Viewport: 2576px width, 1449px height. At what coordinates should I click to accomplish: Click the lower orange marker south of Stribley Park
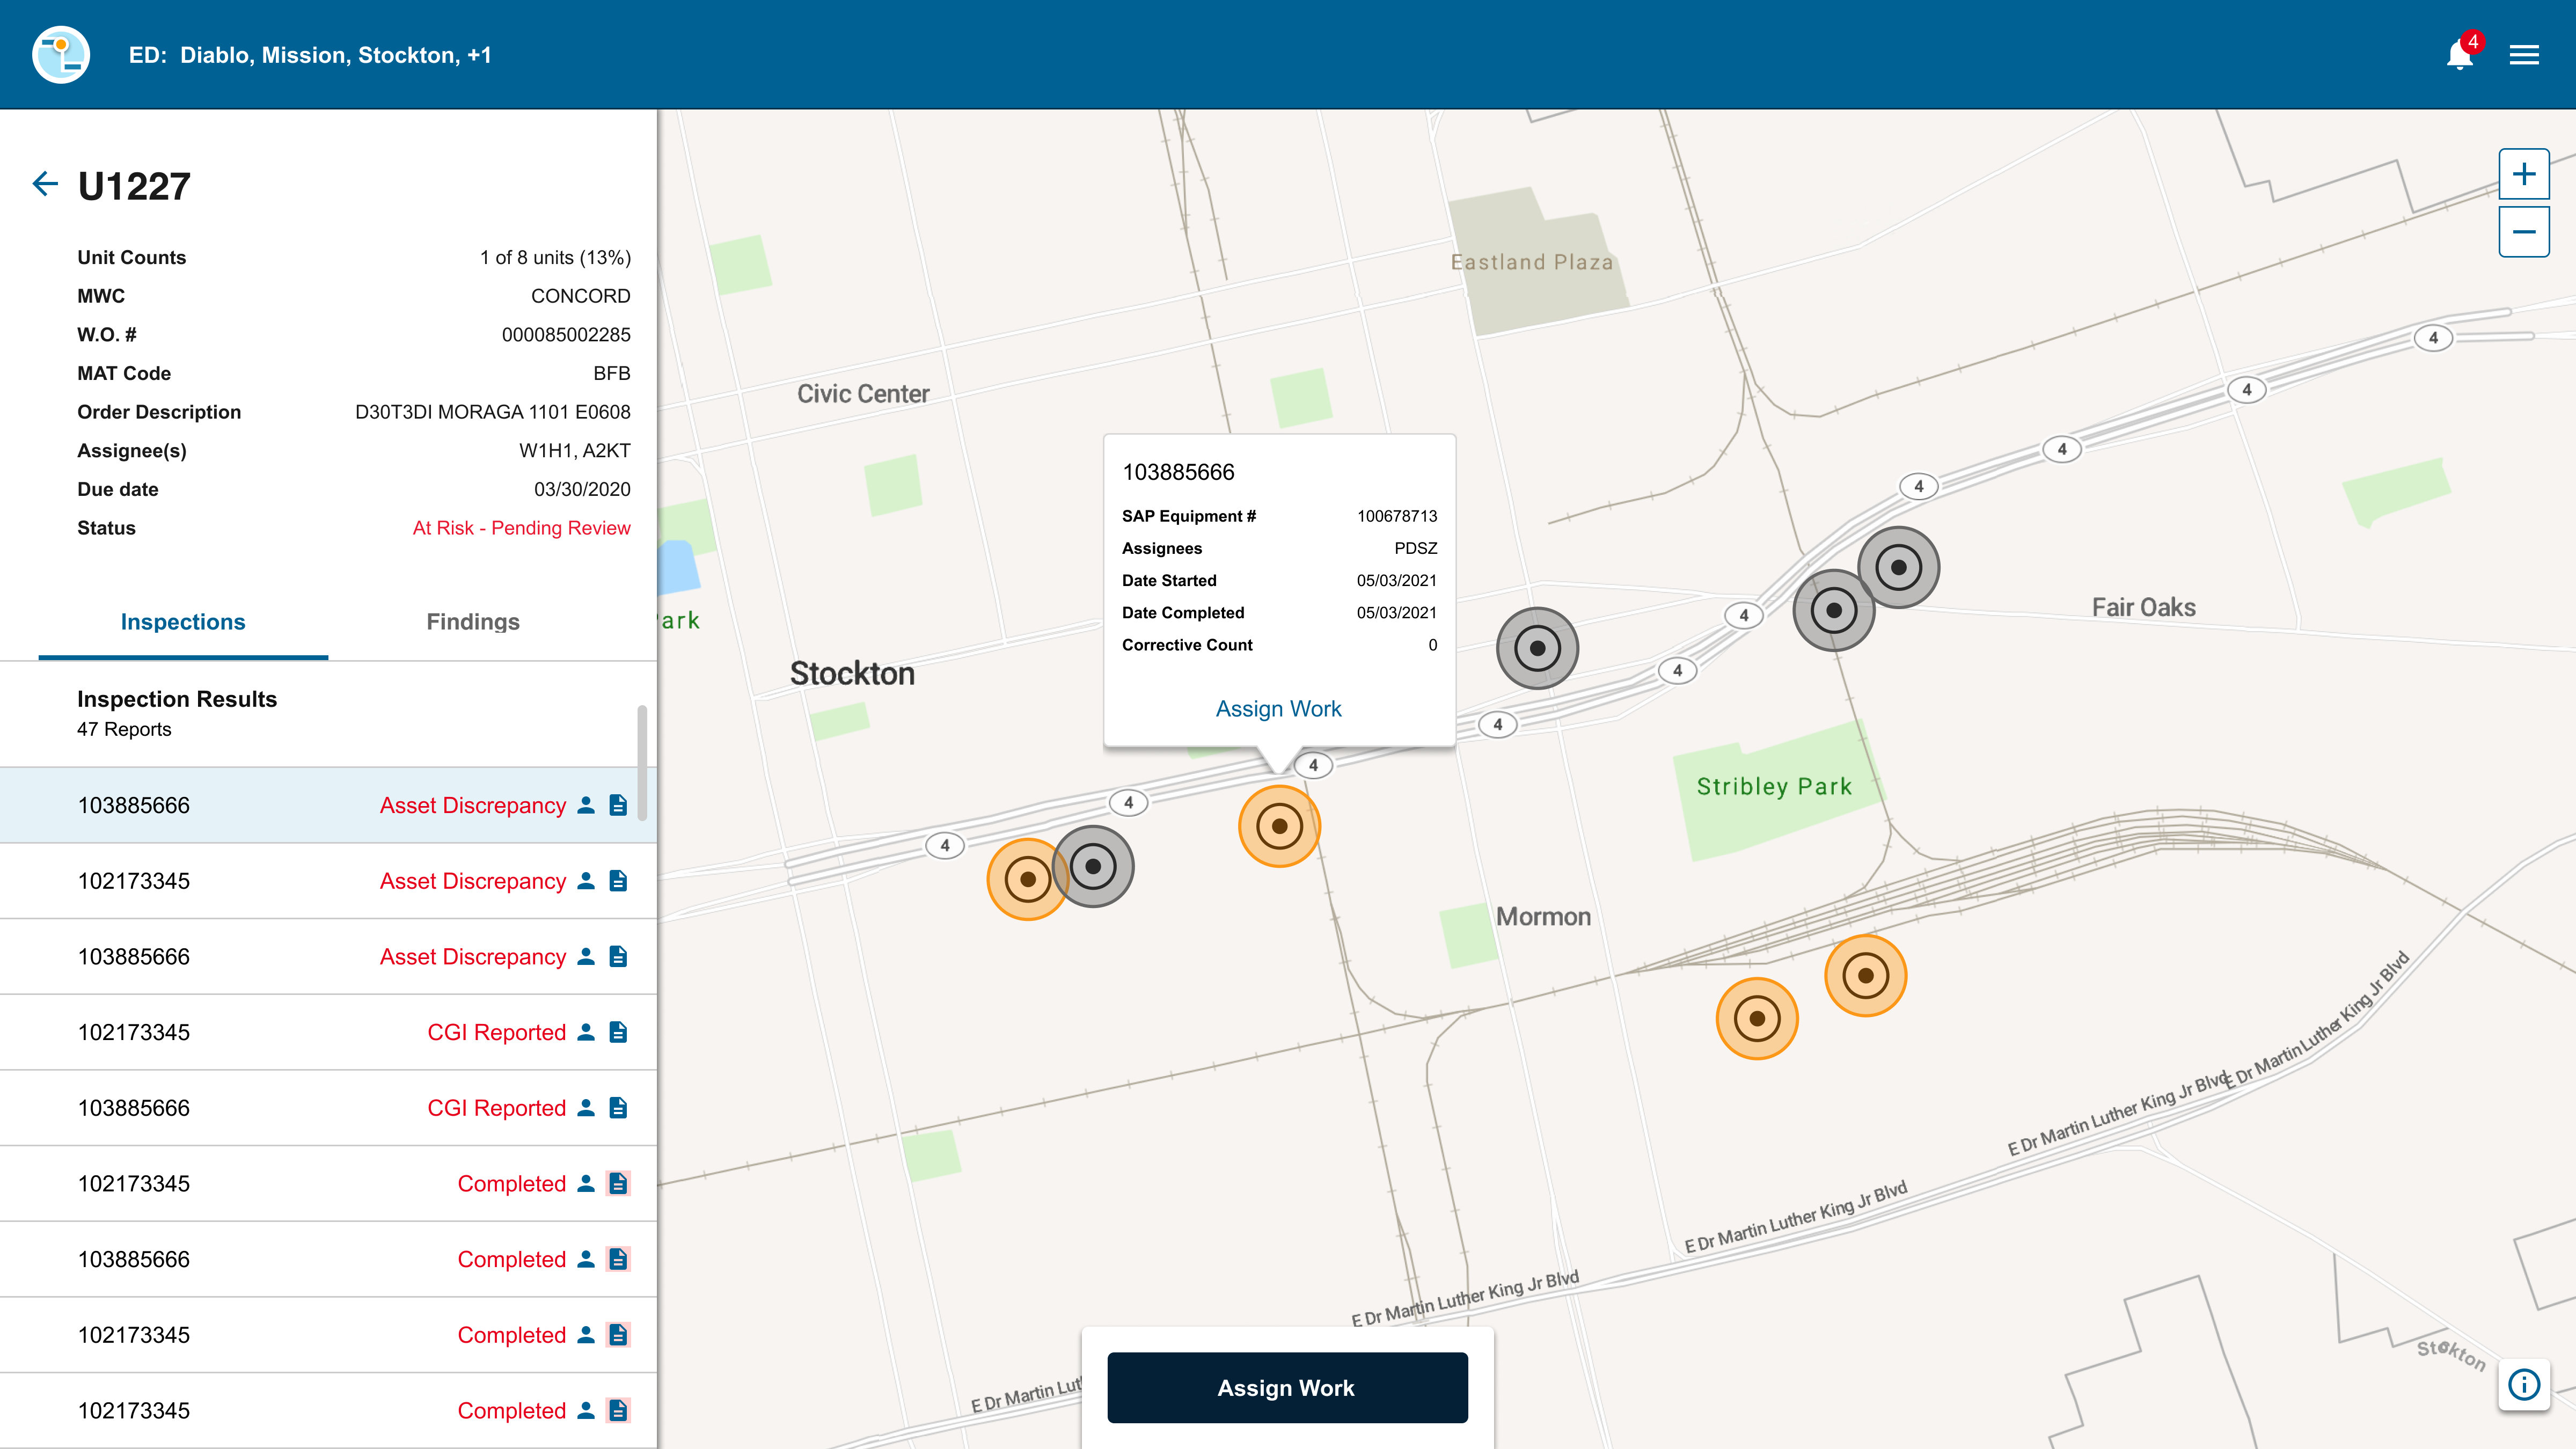[1757, 1018]
